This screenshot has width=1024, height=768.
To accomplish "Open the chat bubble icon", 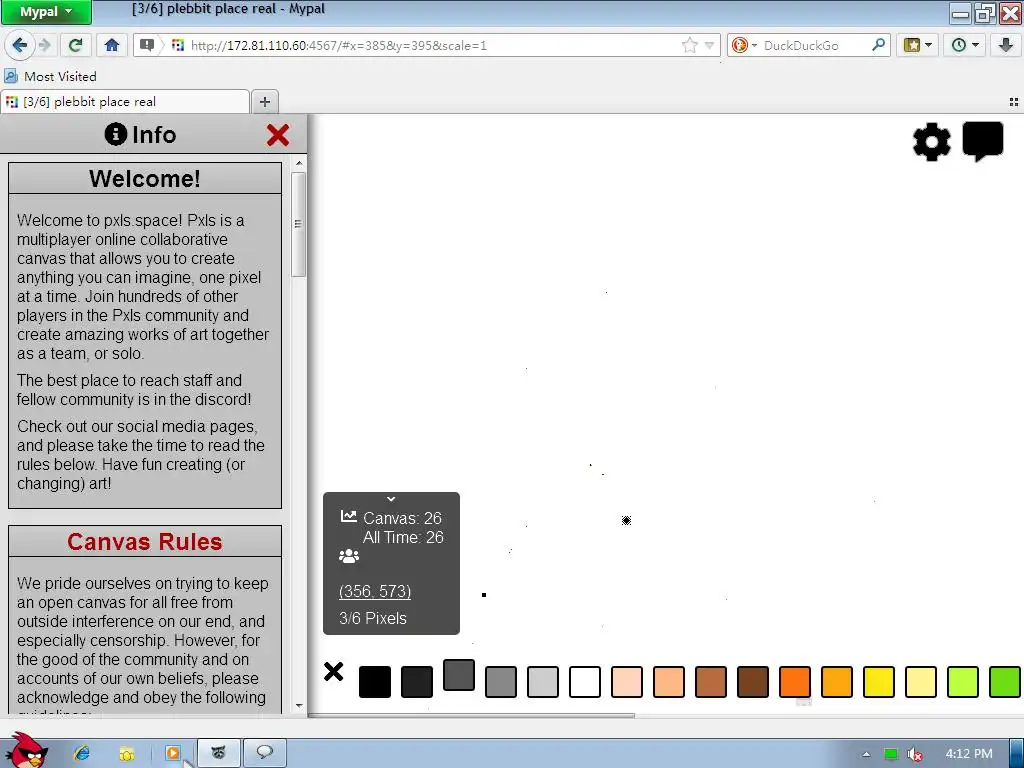I will tap(983, 141).
